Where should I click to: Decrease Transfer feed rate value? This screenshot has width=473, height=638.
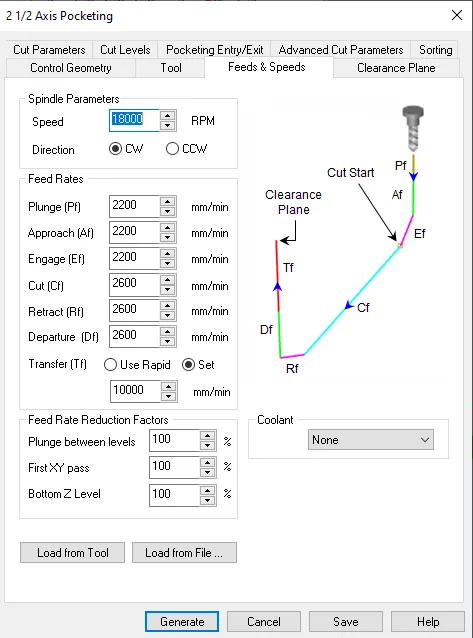point(169,397)
